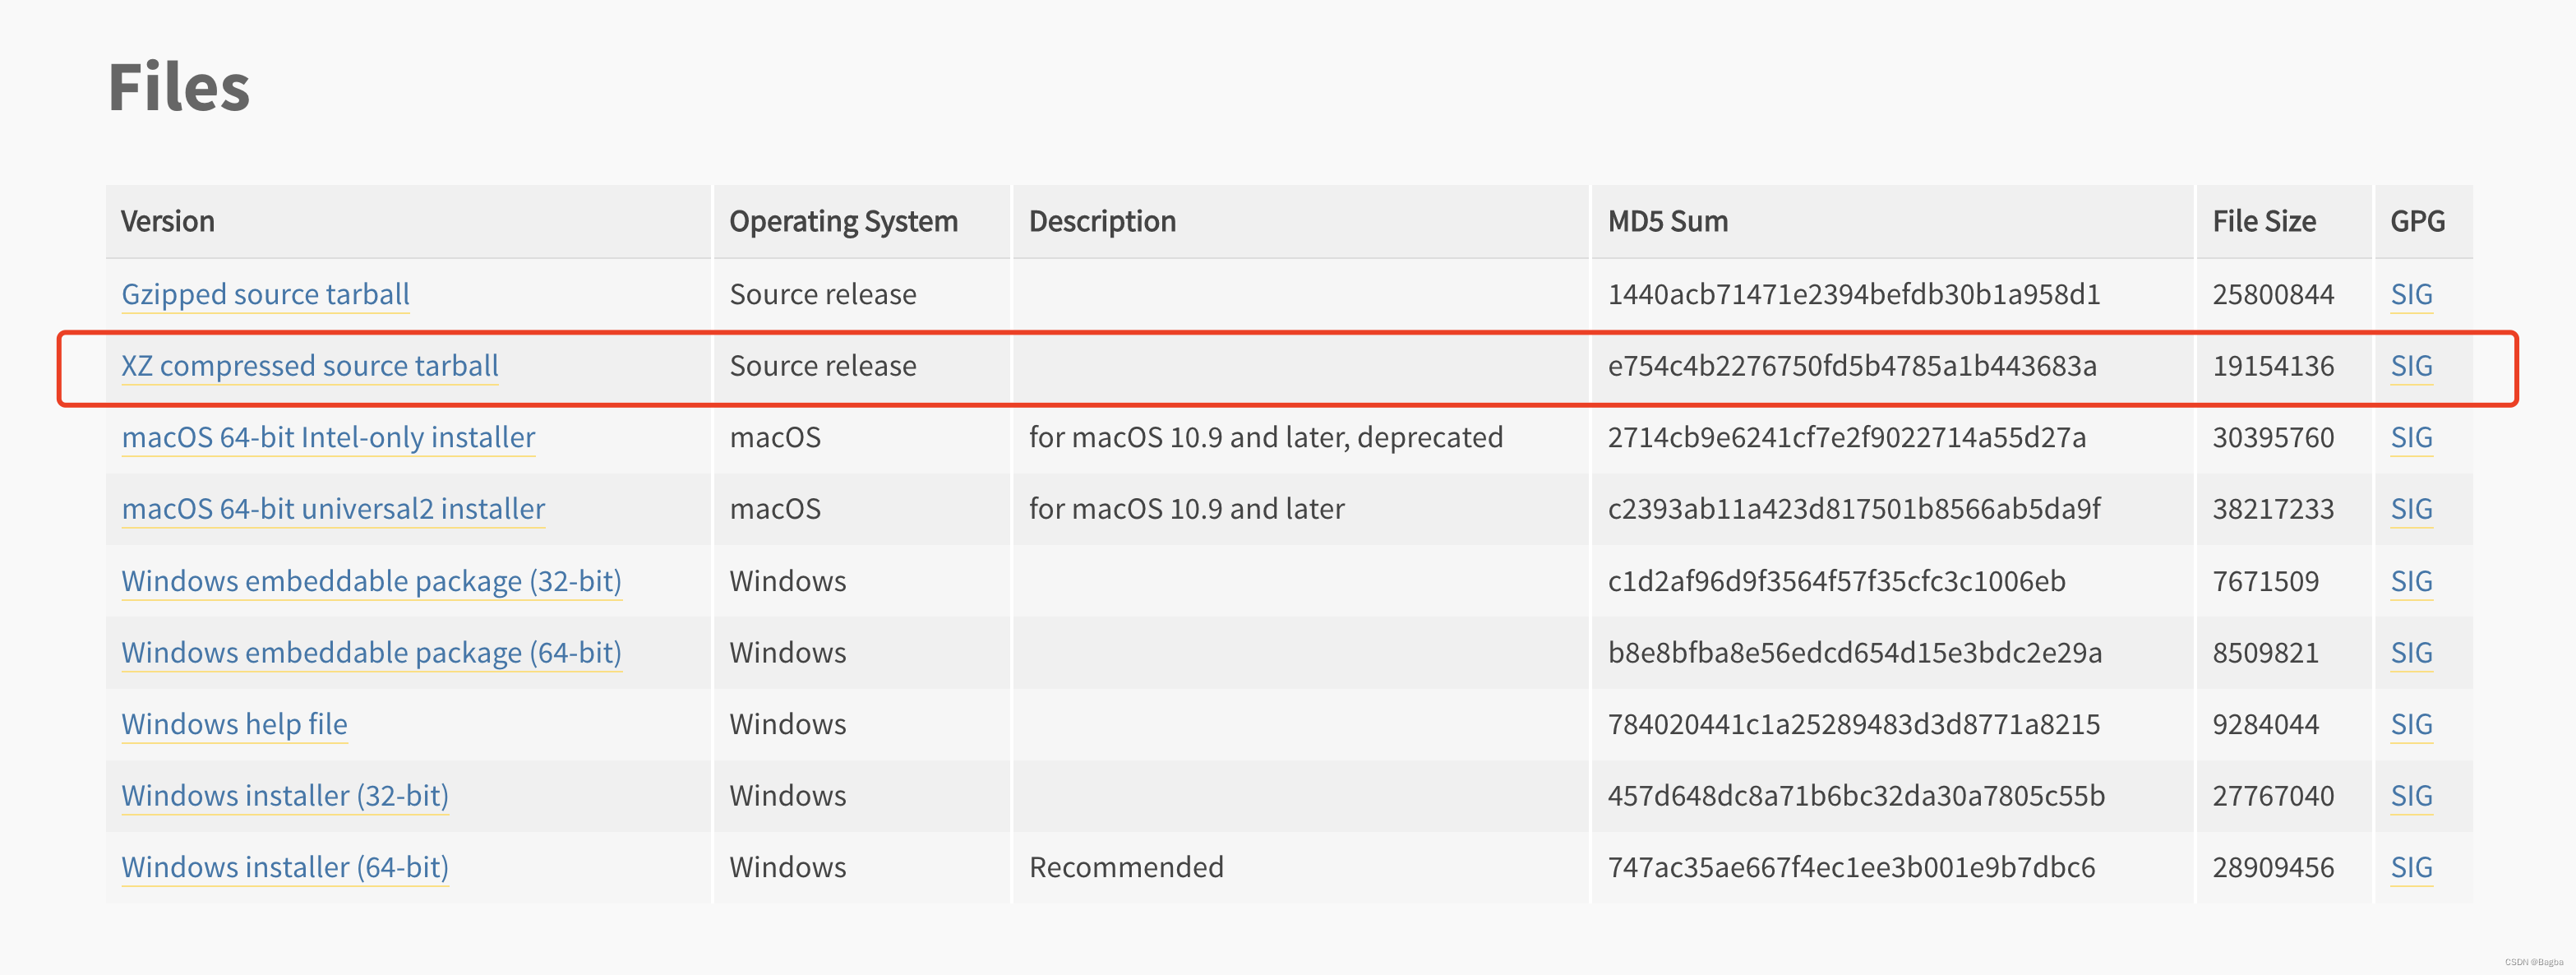Click SIG link for XZ compressed tarball
The width and height of the screenshot is (2576, 975).
point(2410,366)
